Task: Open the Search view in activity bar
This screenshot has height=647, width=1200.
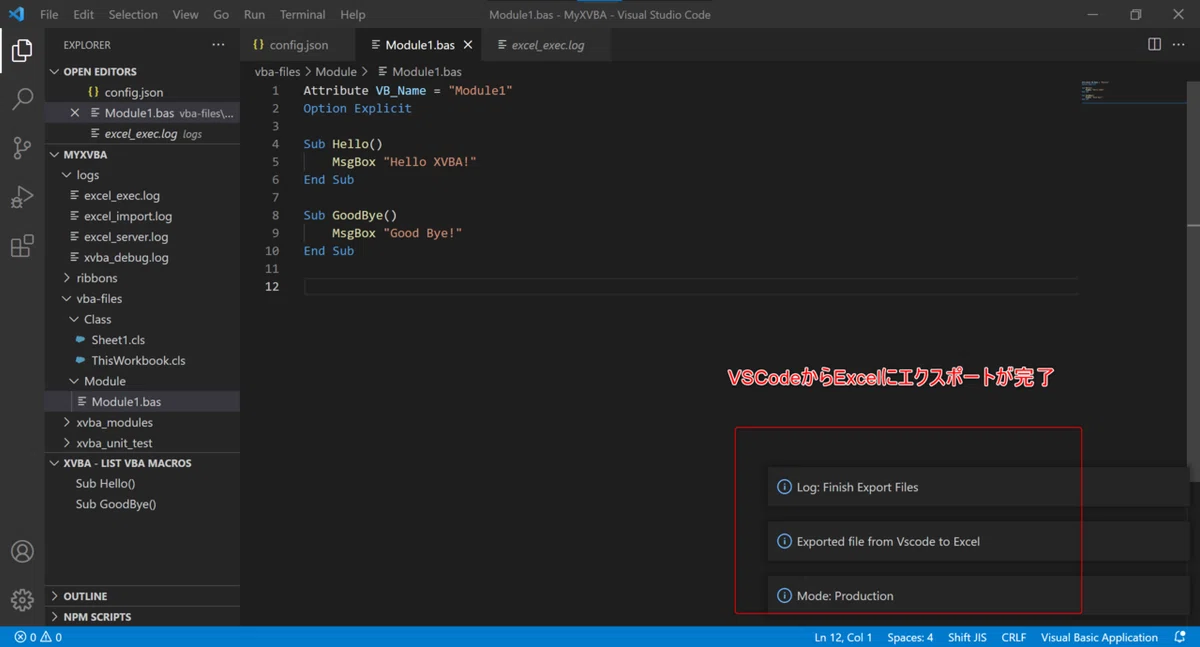Action: pos(22,99)
